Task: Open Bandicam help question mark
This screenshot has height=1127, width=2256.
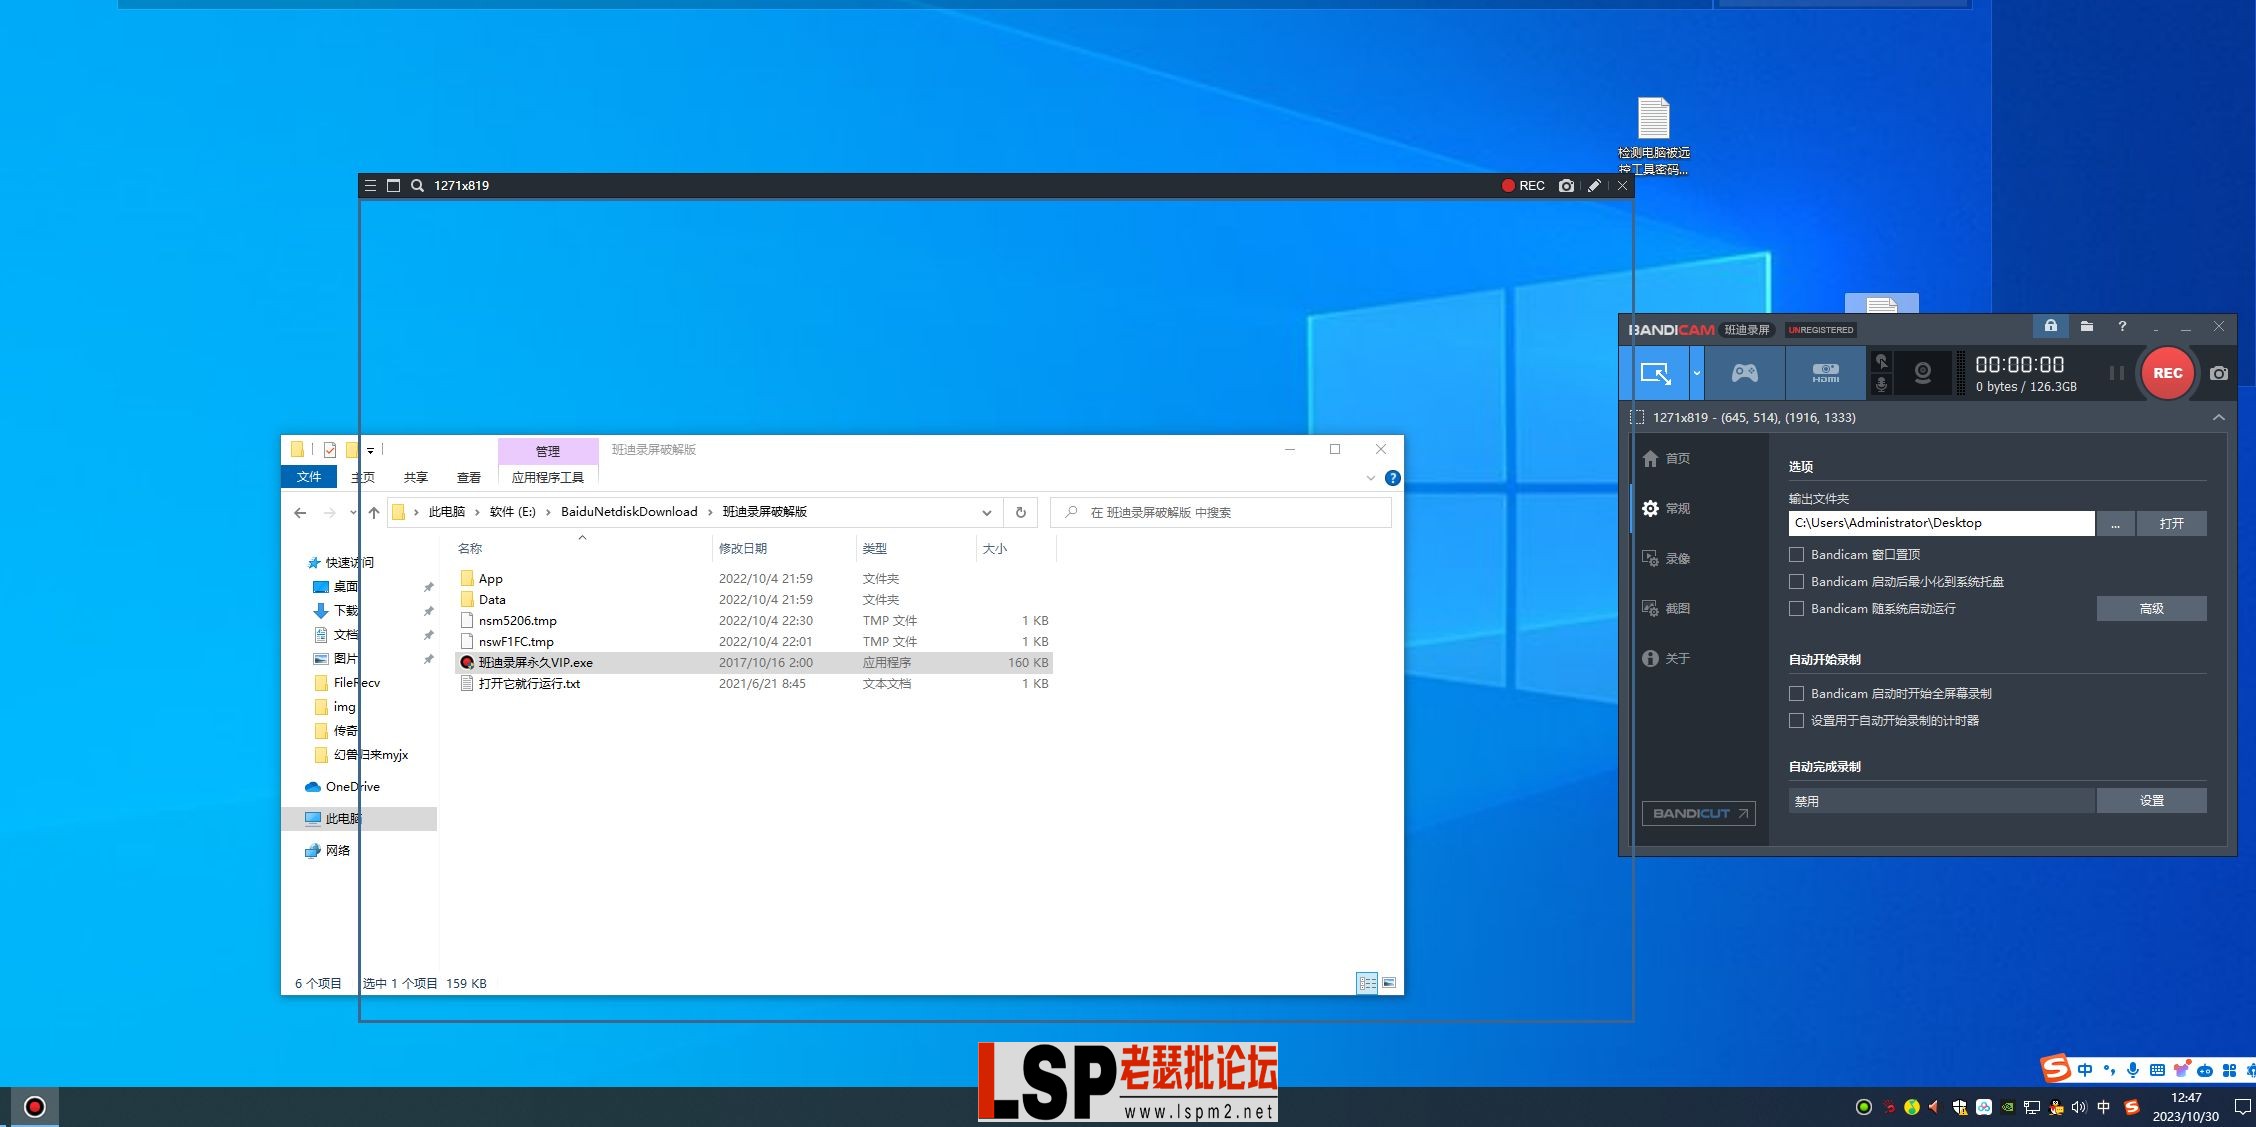Action: [2122, 326]
